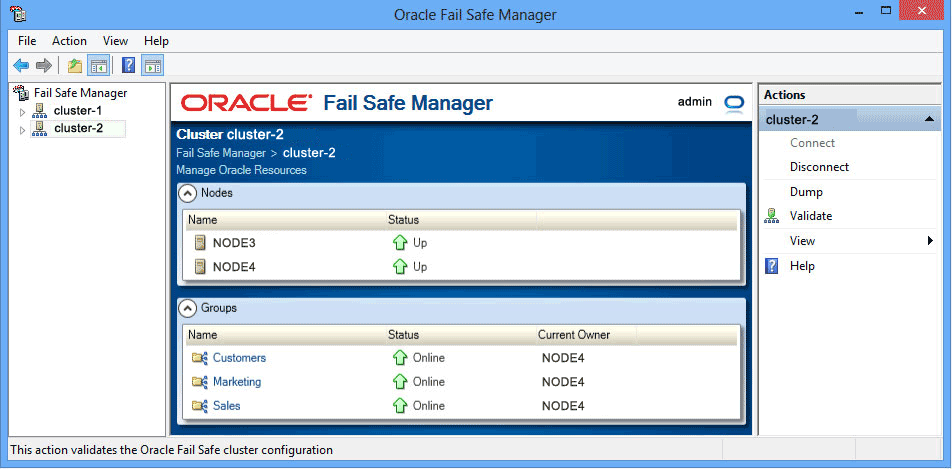The image size is (952, 469).
Task: Click NODE4 Up status arrow icon
Action: coord(400,267)
